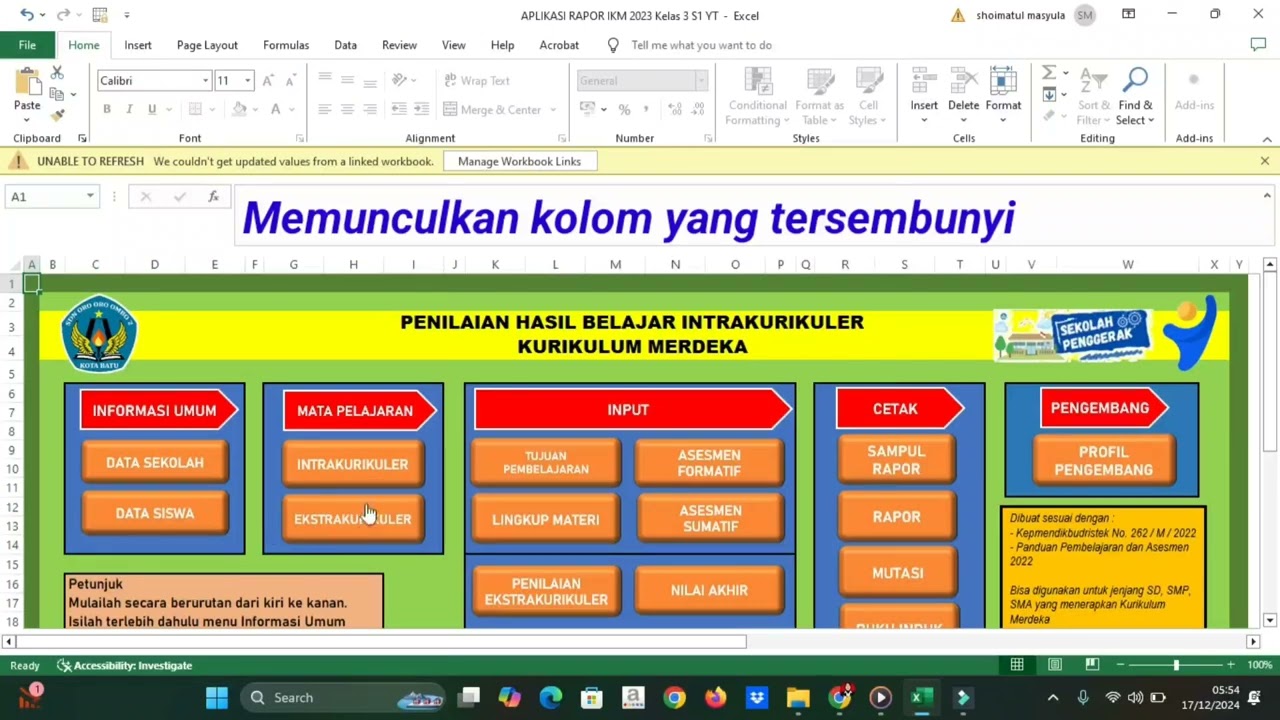Click Tell me what you want to do
The height and width of the screenshot is (720, 1280).
[x=701, y=45]
